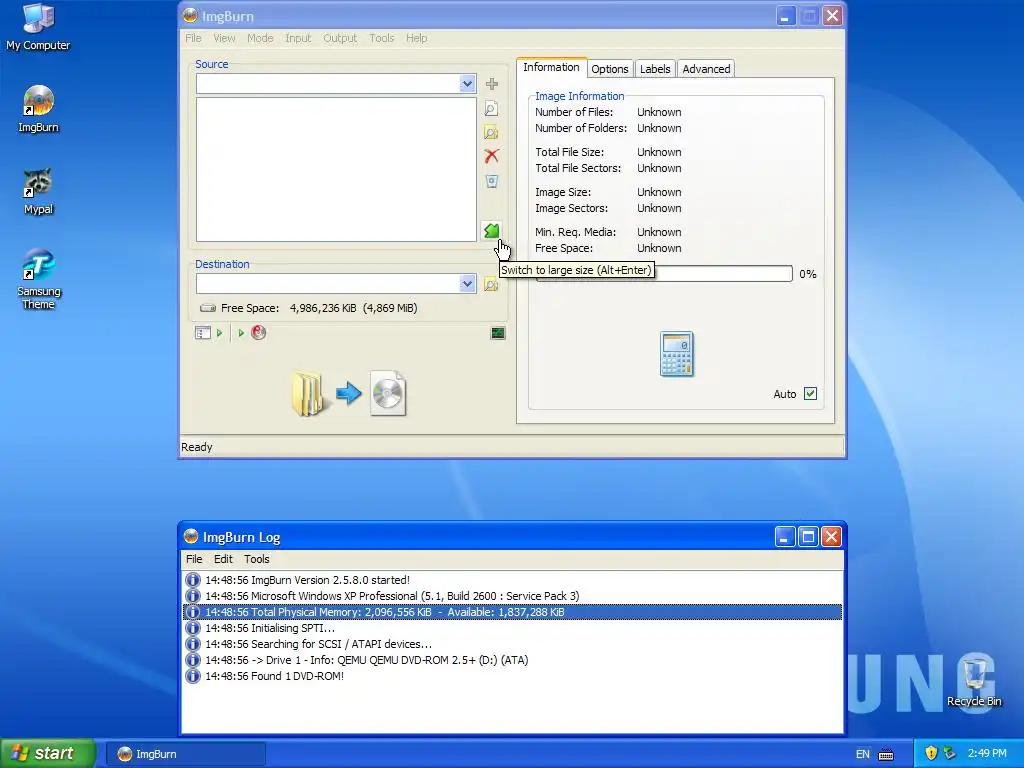
Task: Click the large folder-to-disc Build image
Action: pos(349,393)
